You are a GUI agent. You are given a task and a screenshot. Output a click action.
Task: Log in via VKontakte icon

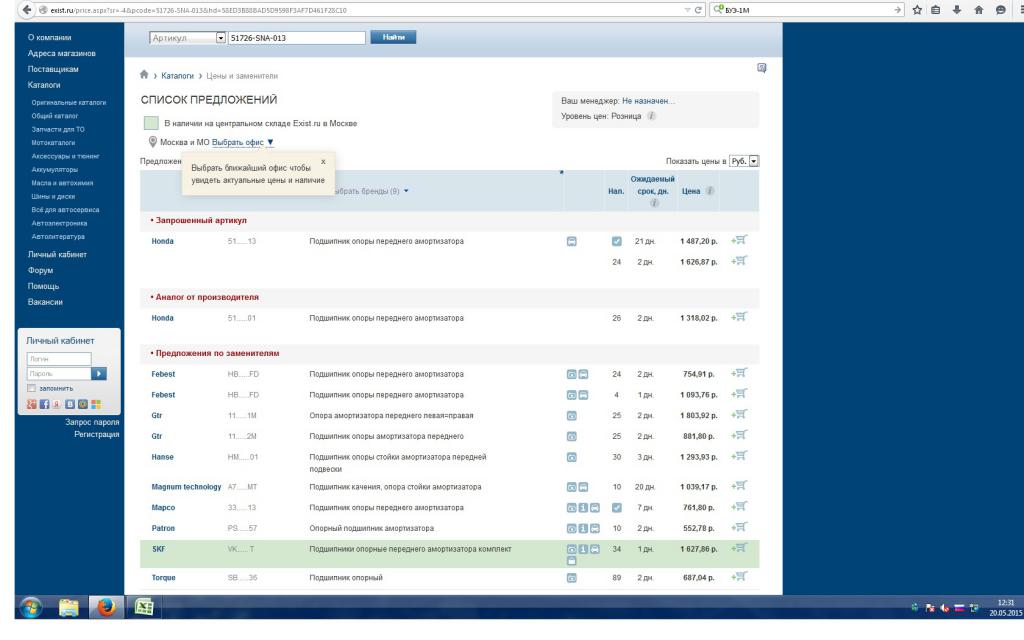(70, 404)
